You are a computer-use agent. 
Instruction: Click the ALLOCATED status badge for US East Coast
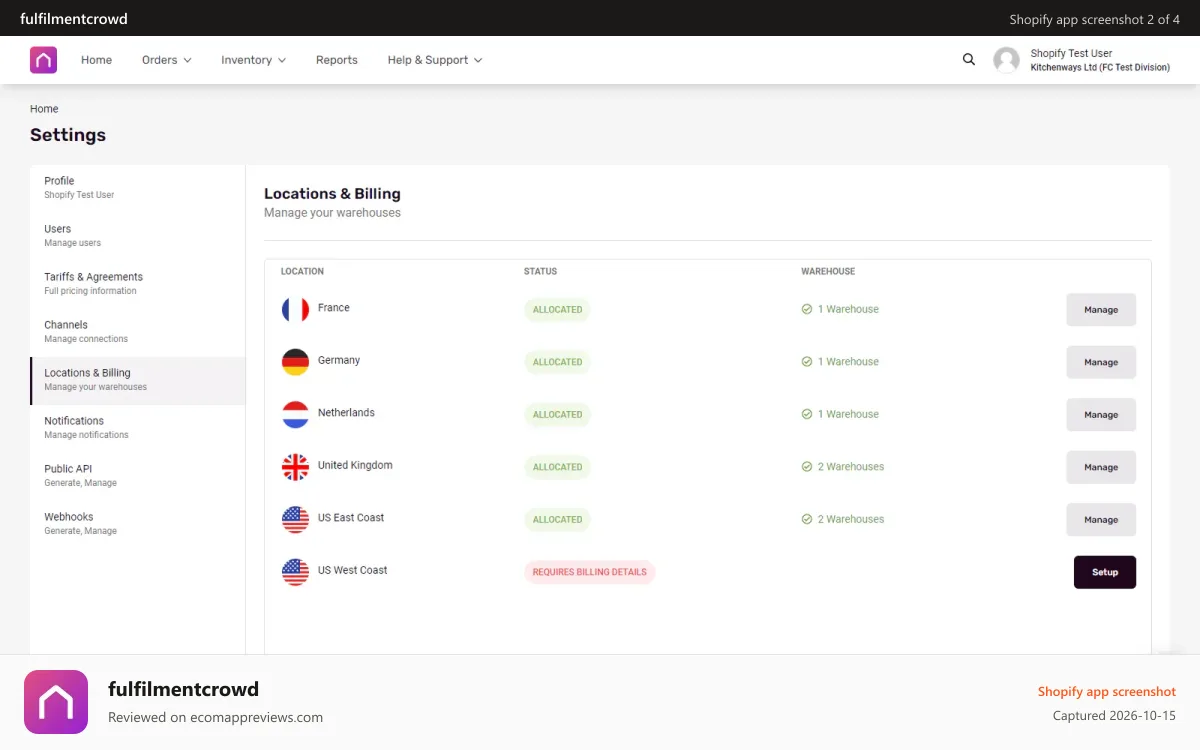point(557,520)
